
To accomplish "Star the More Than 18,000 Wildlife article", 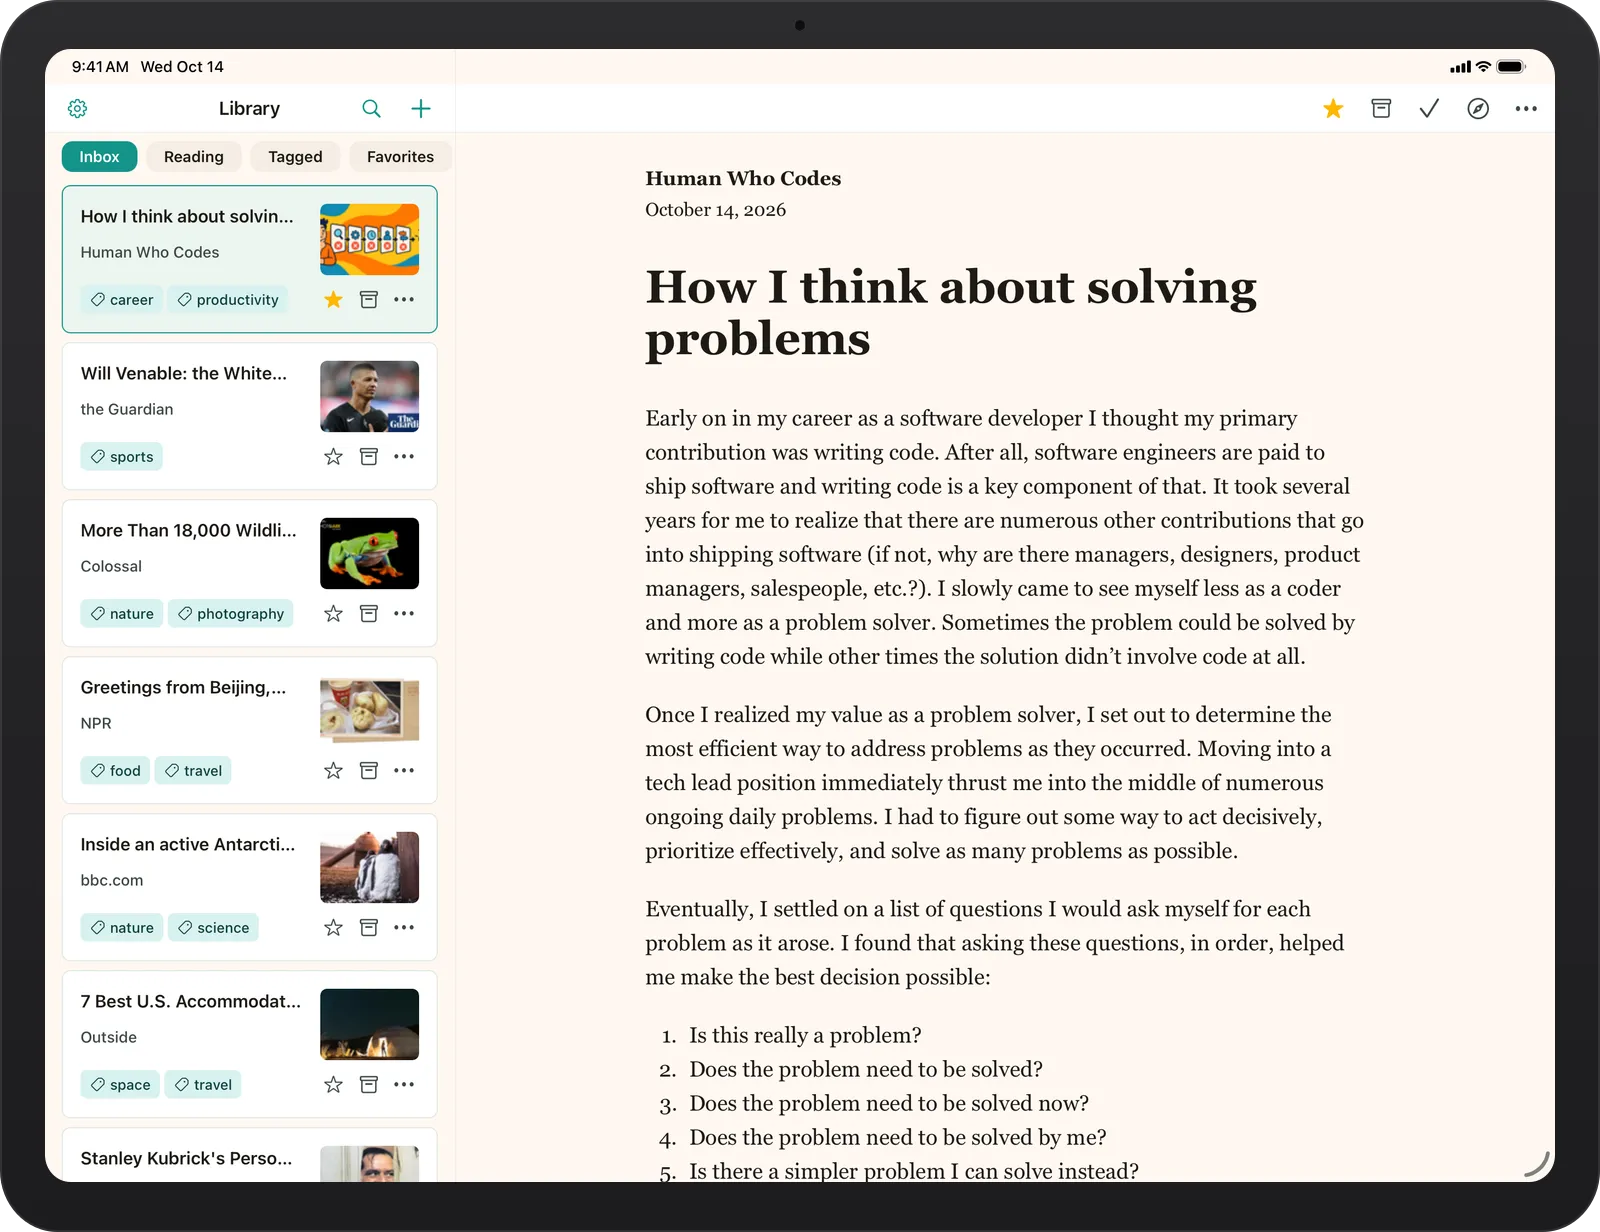I will (333, 613).
